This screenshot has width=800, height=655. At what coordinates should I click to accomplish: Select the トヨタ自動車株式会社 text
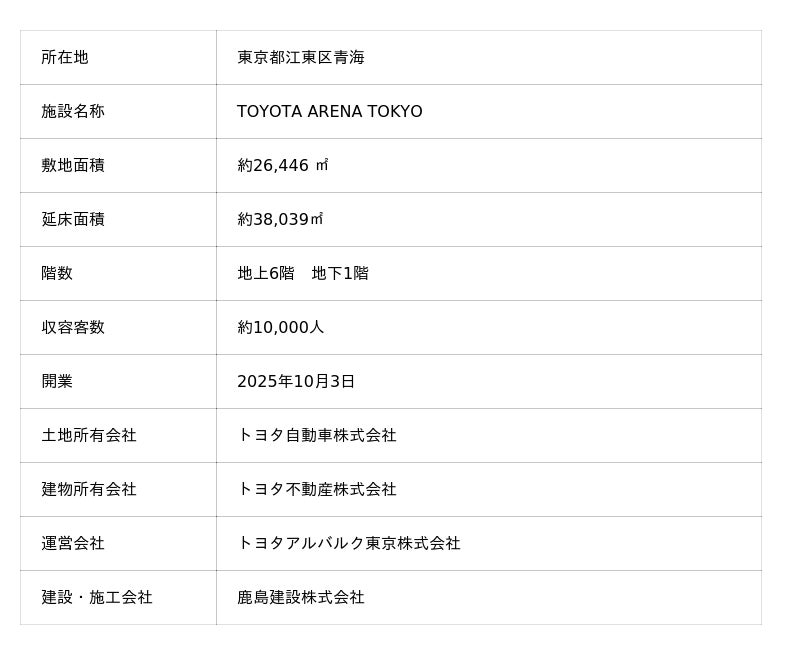[x=317, y=436]
